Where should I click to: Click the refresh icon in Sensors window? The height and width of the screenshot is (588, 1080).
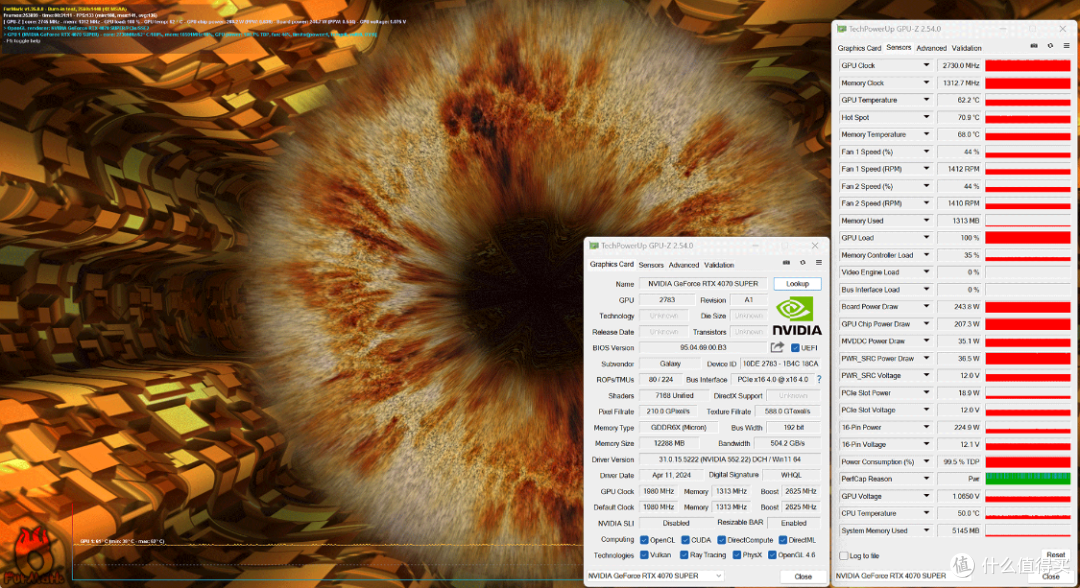click(1050, 46)
